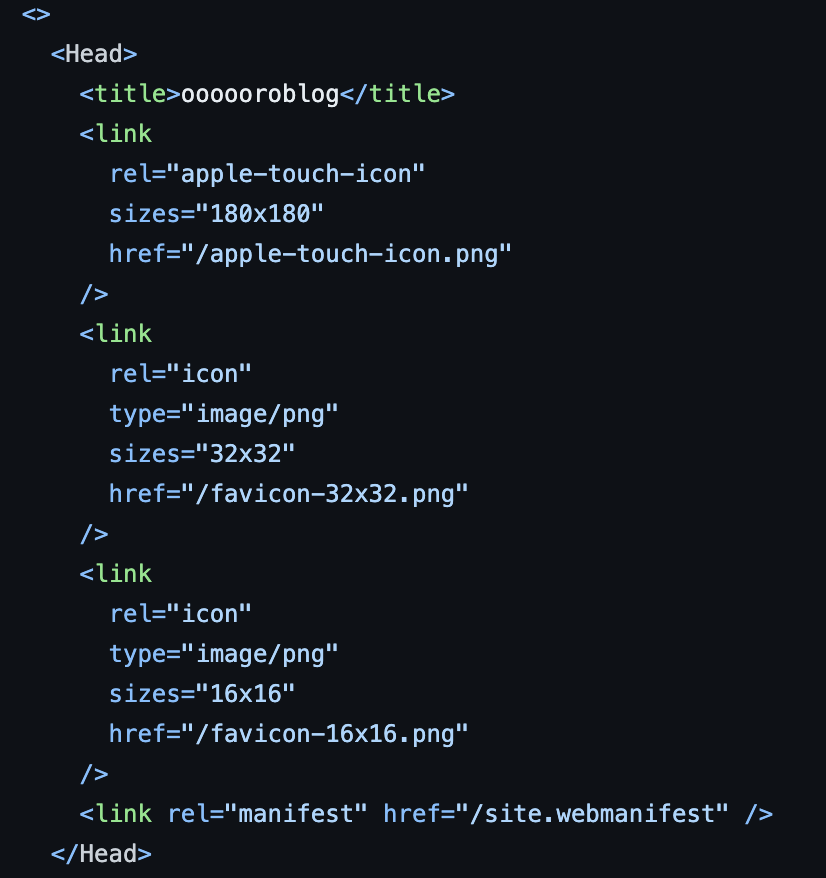Click the closing title tag
The height and width of the screenshot is (878, 826).
click(x=398, y=94)
